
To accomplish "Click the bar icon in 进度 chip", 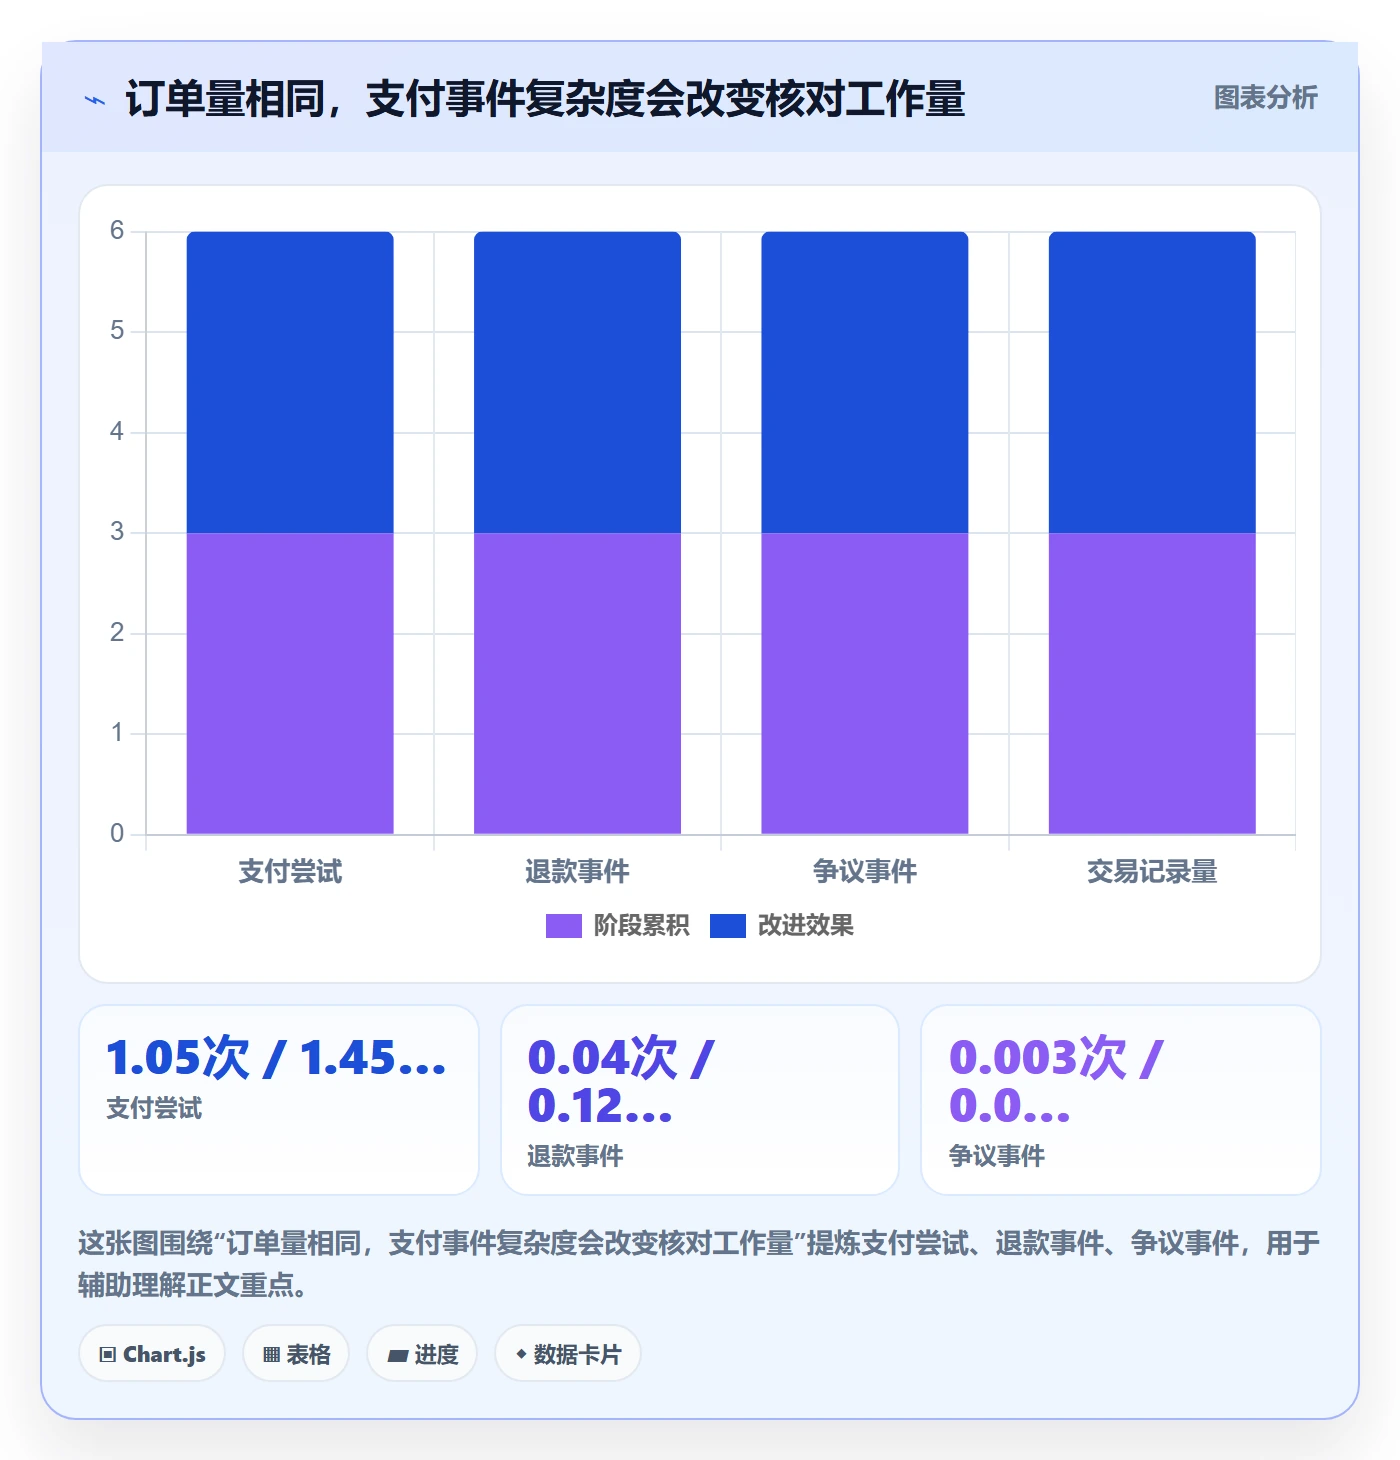I will 398,1356.
